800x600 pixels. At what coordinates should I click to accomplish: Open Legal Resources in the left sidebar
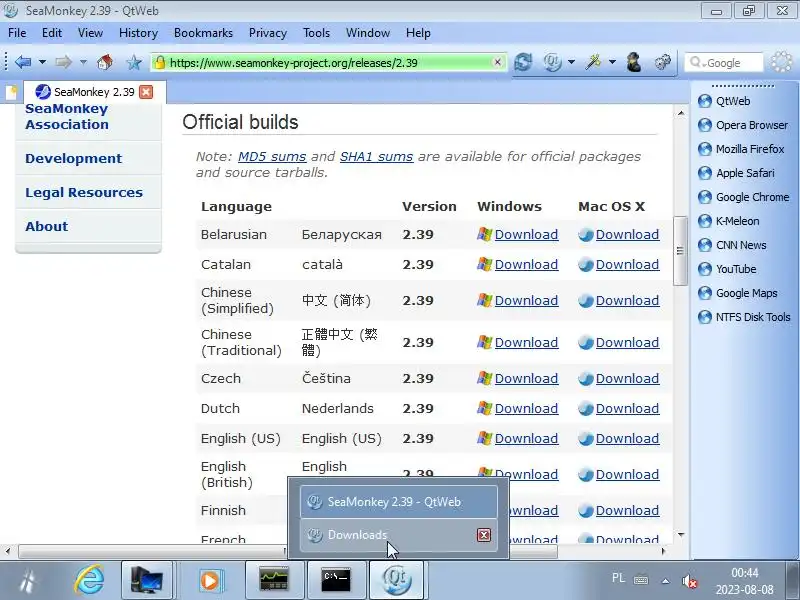click(84, 192)
